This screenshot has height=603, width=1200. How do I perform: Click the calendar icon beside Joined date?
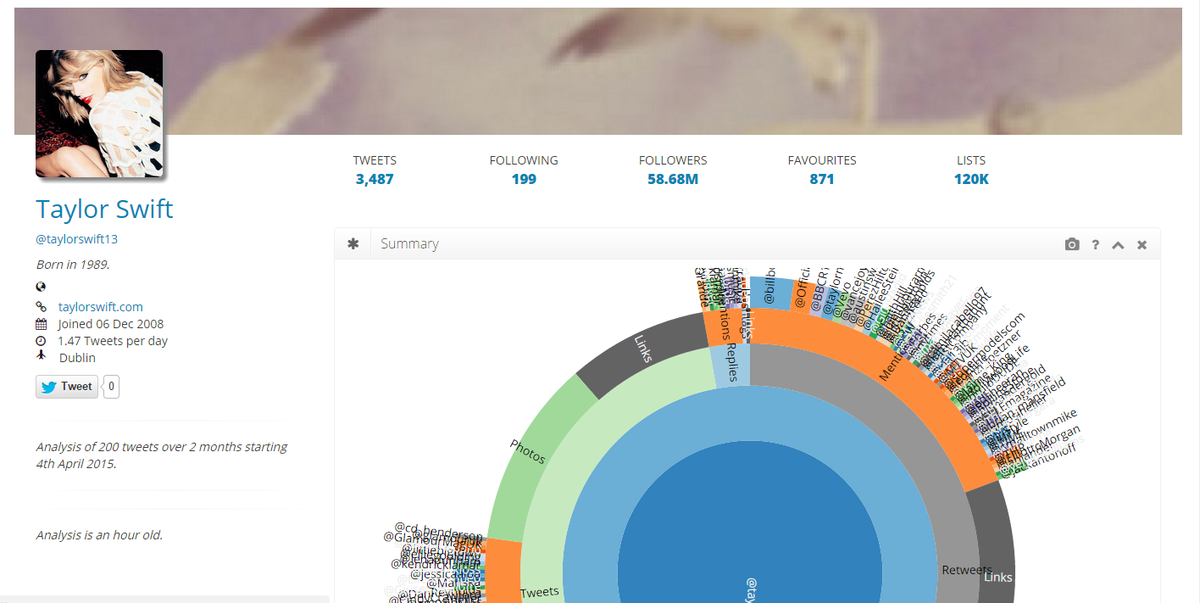41,324
